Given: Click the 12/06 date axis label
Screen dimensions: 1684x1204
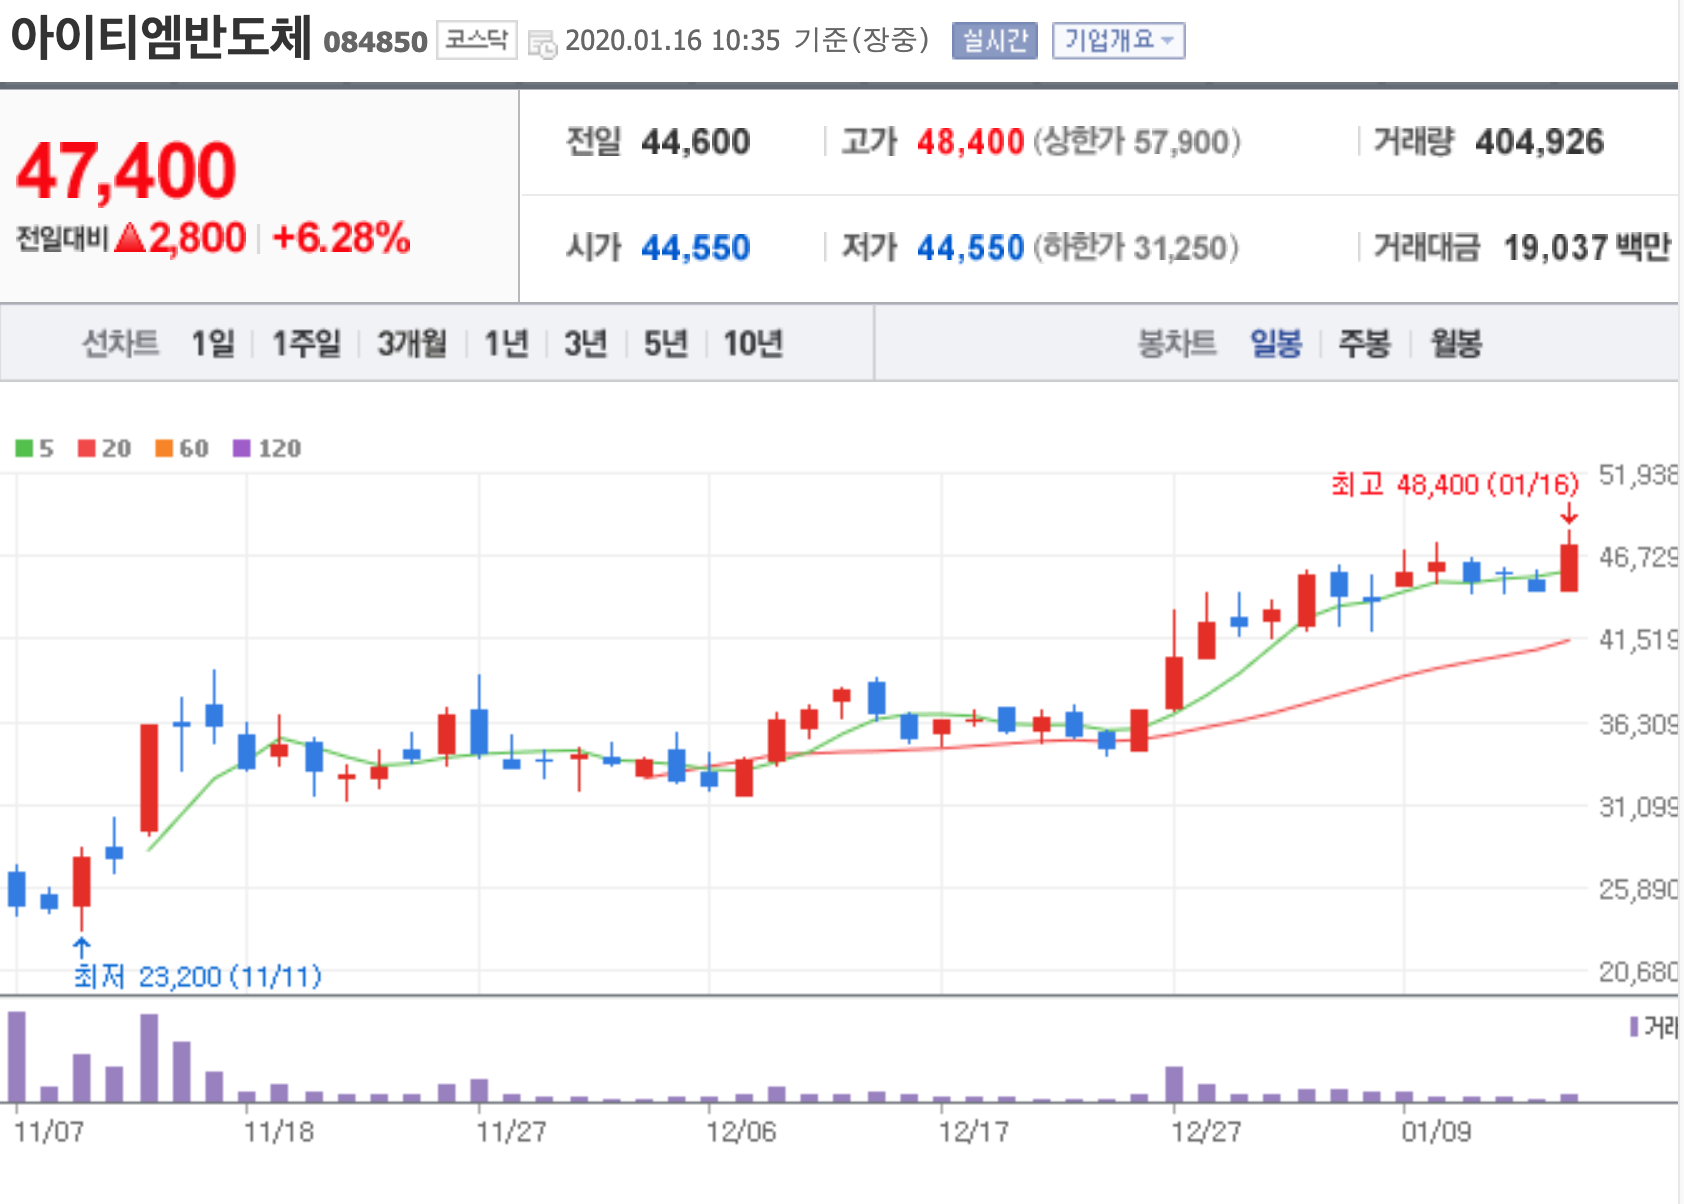Looking at the screenshot, I should point(741,1132).
